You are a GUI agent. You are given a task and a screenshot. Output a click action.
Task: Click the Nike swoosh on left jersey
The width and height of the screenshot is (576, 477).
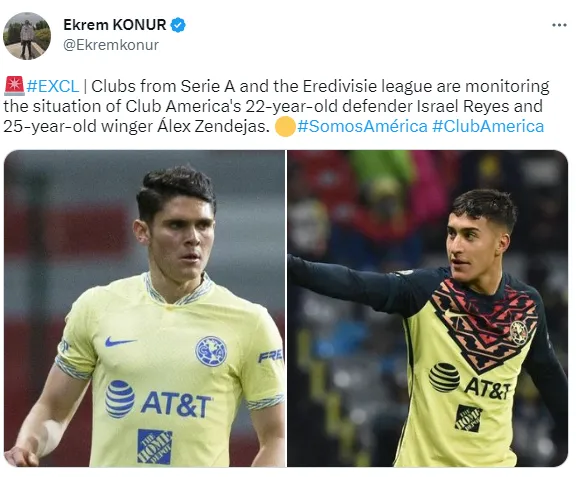point(120,342)
